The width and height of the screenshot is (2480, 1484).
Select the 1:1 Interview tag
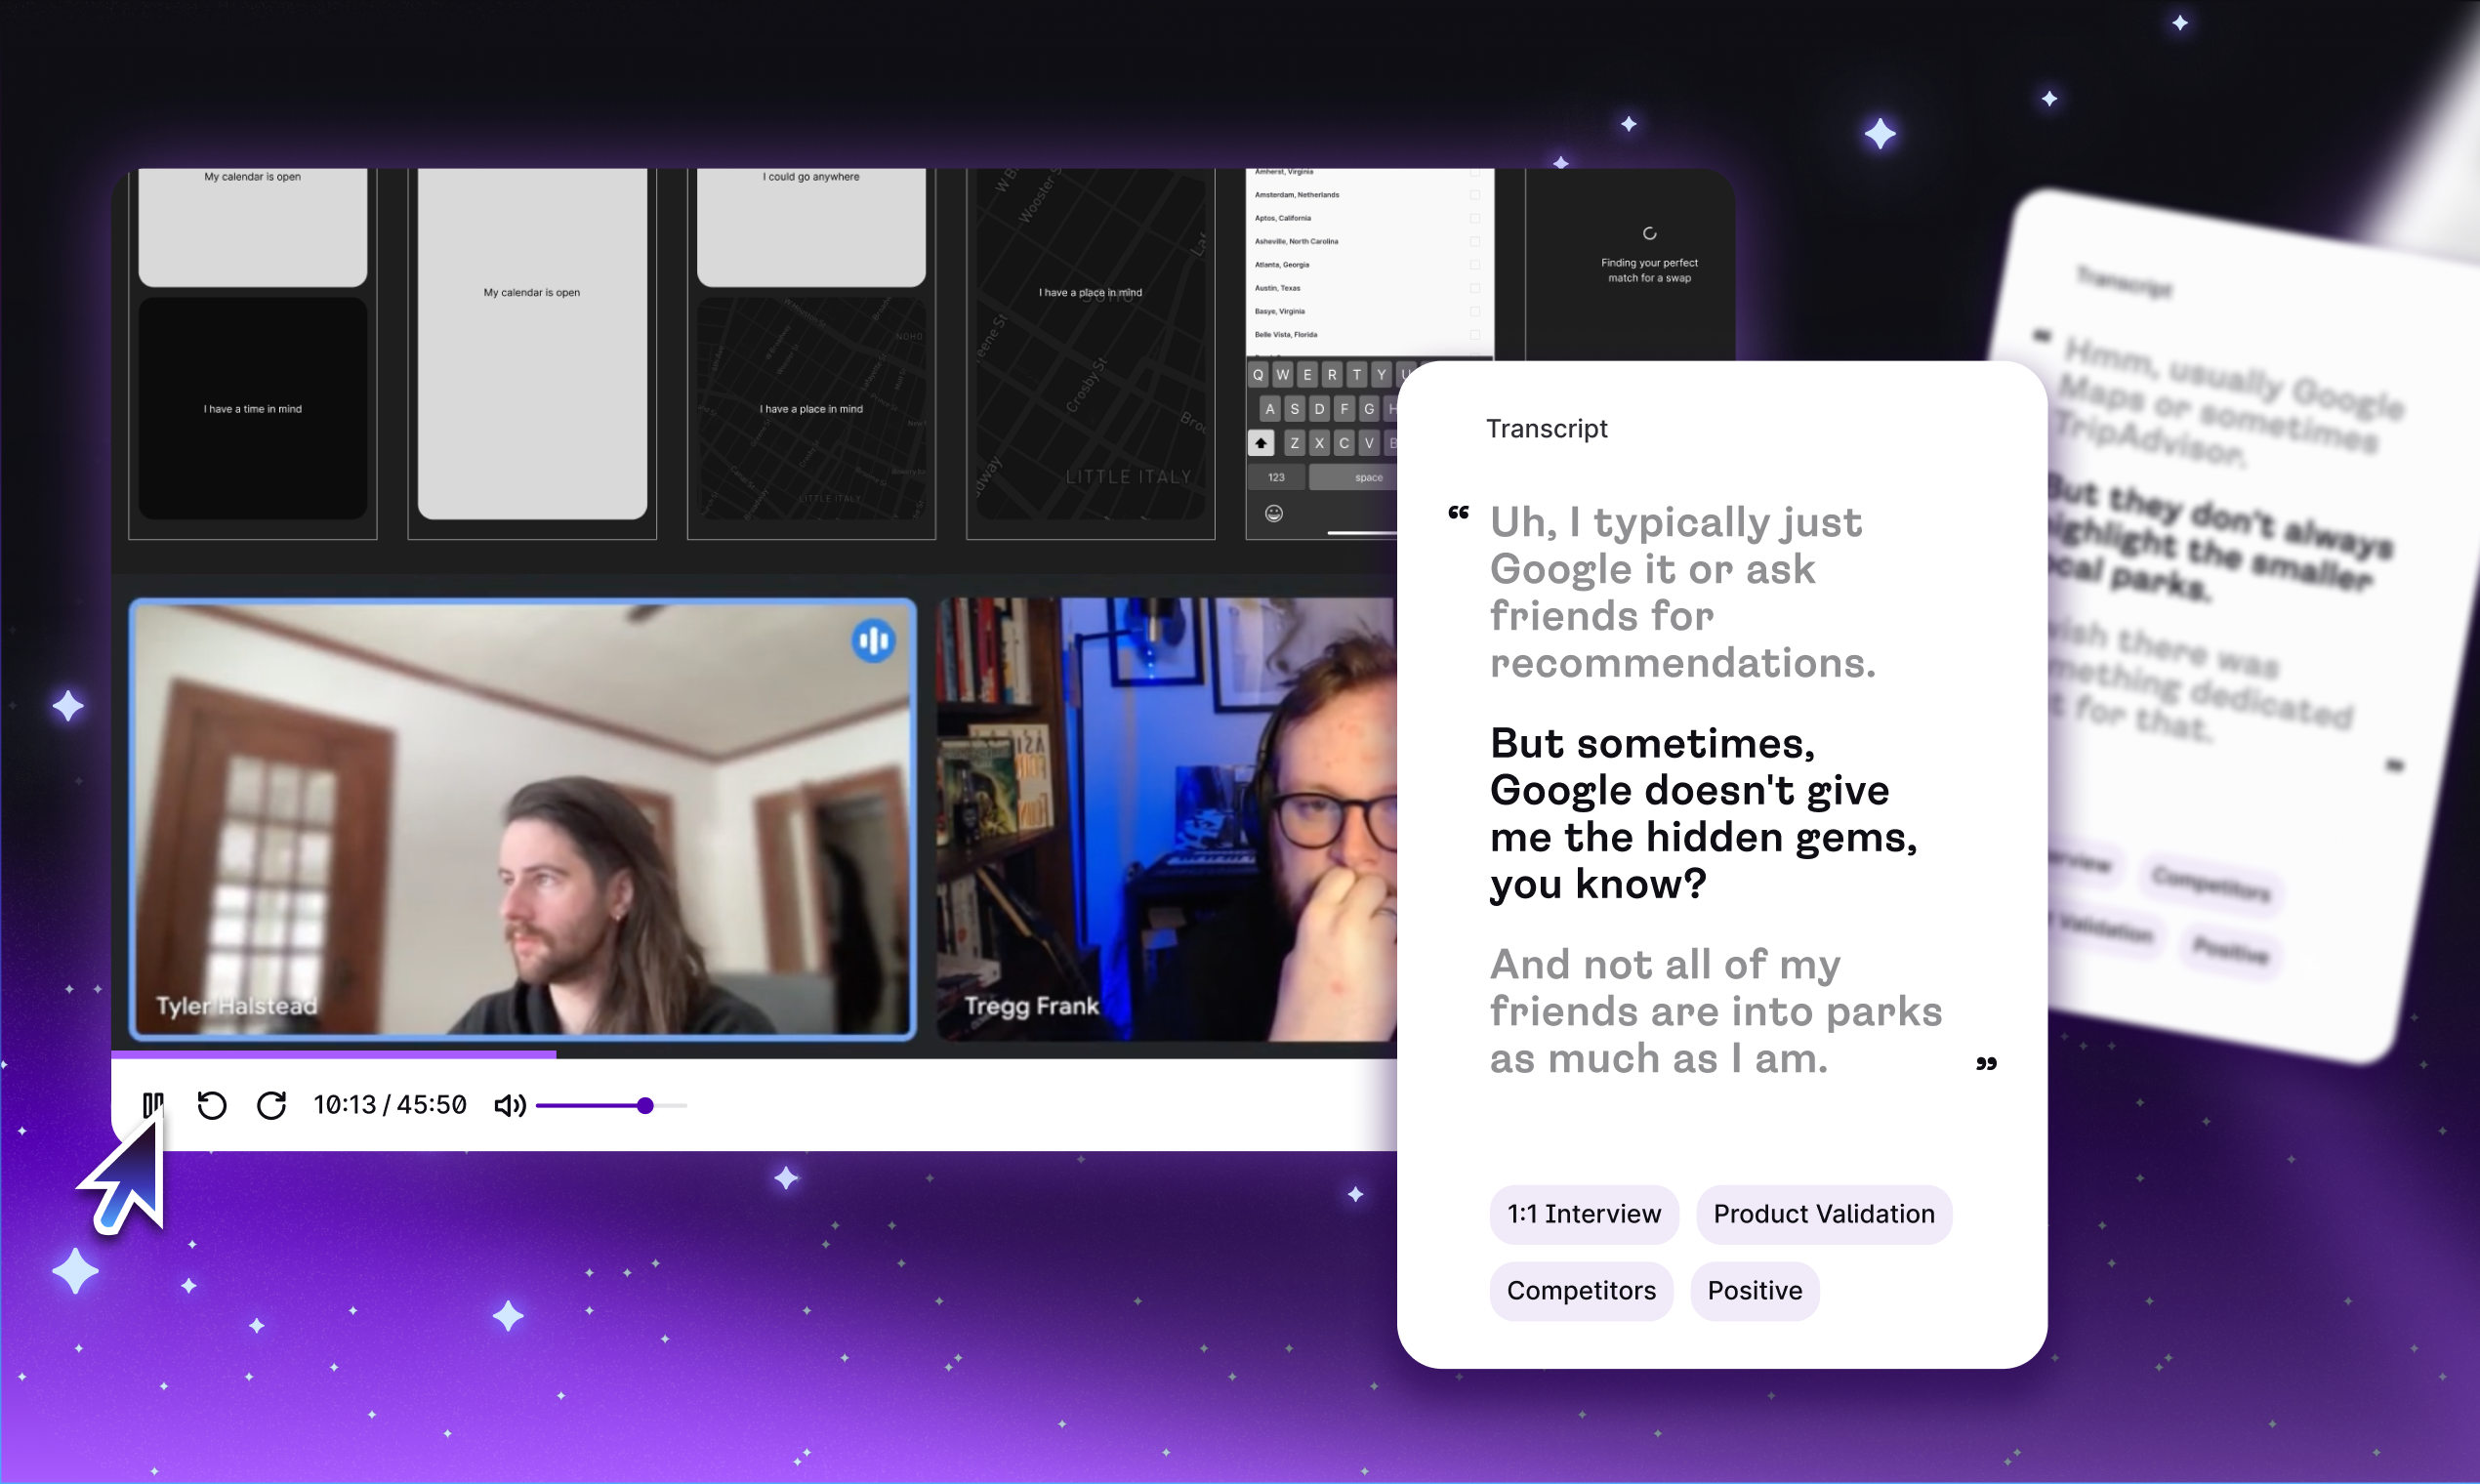click(1583, 1214)
